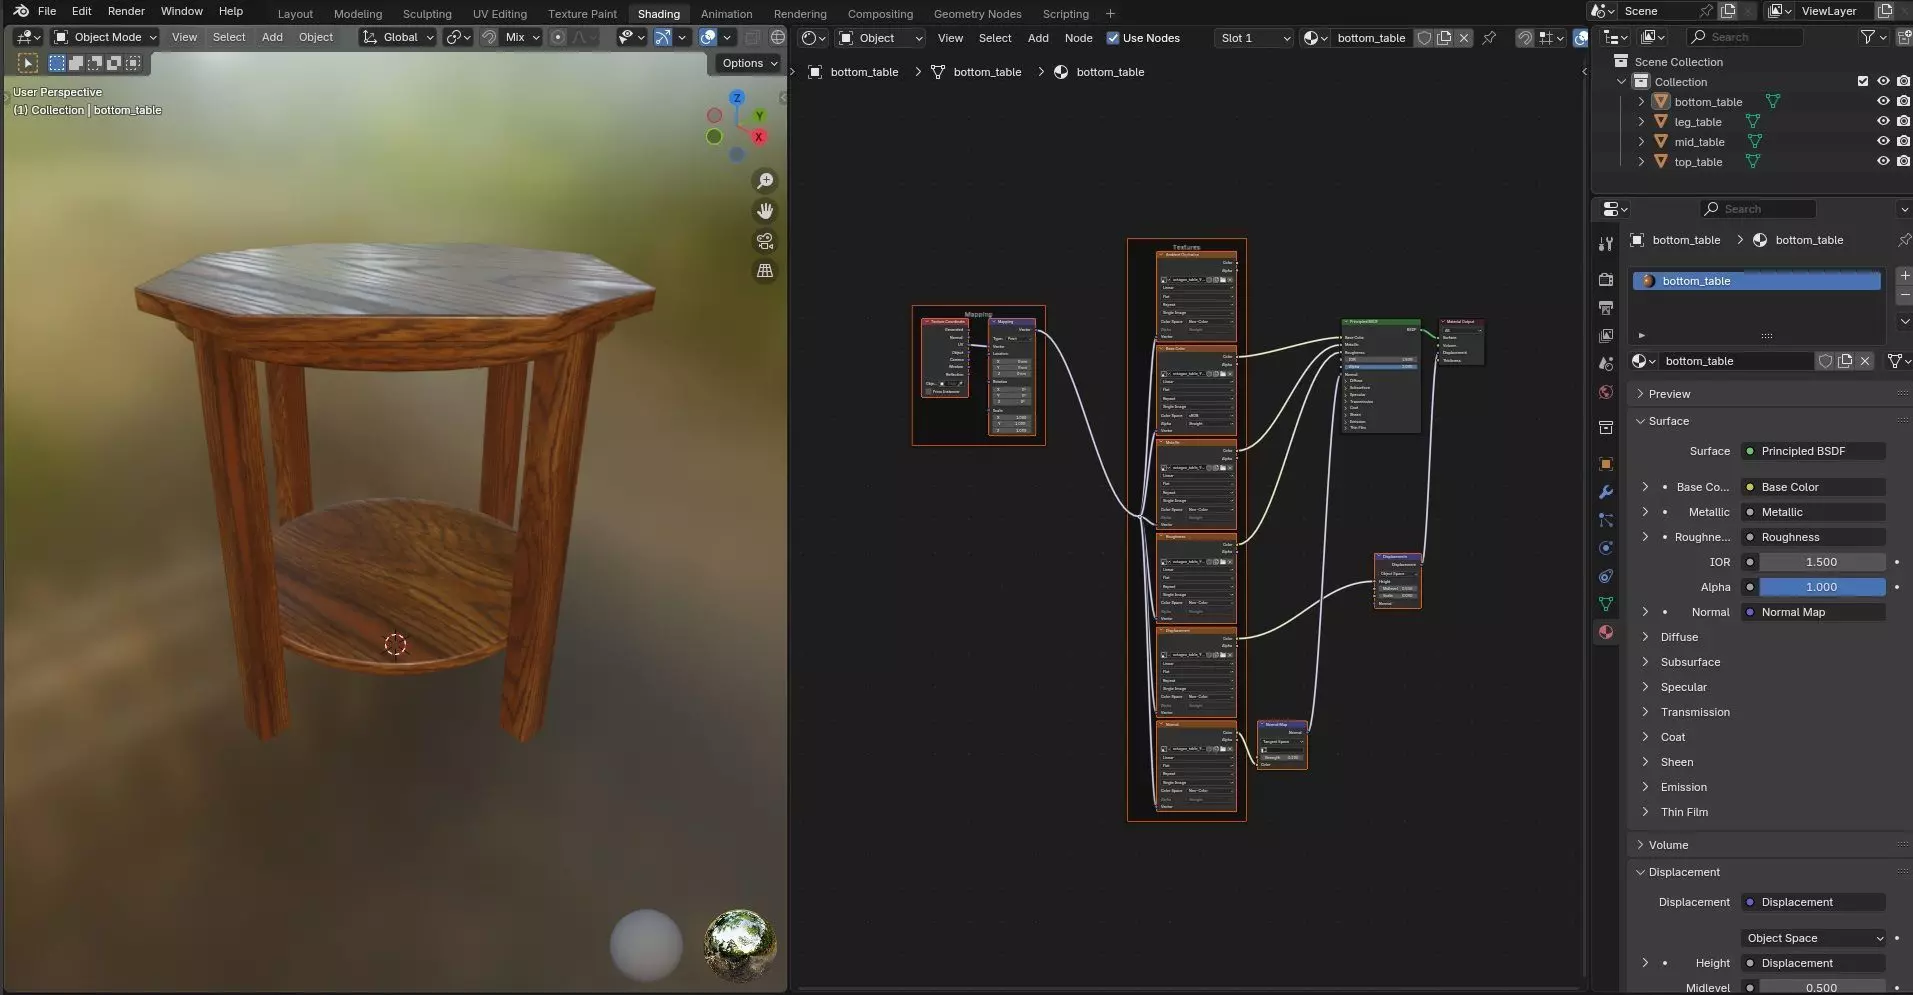This screenshot has height=995, width=1913.
Task: Toggle Collection exclude checkbox in outliner
Action: pos(1862,82)
